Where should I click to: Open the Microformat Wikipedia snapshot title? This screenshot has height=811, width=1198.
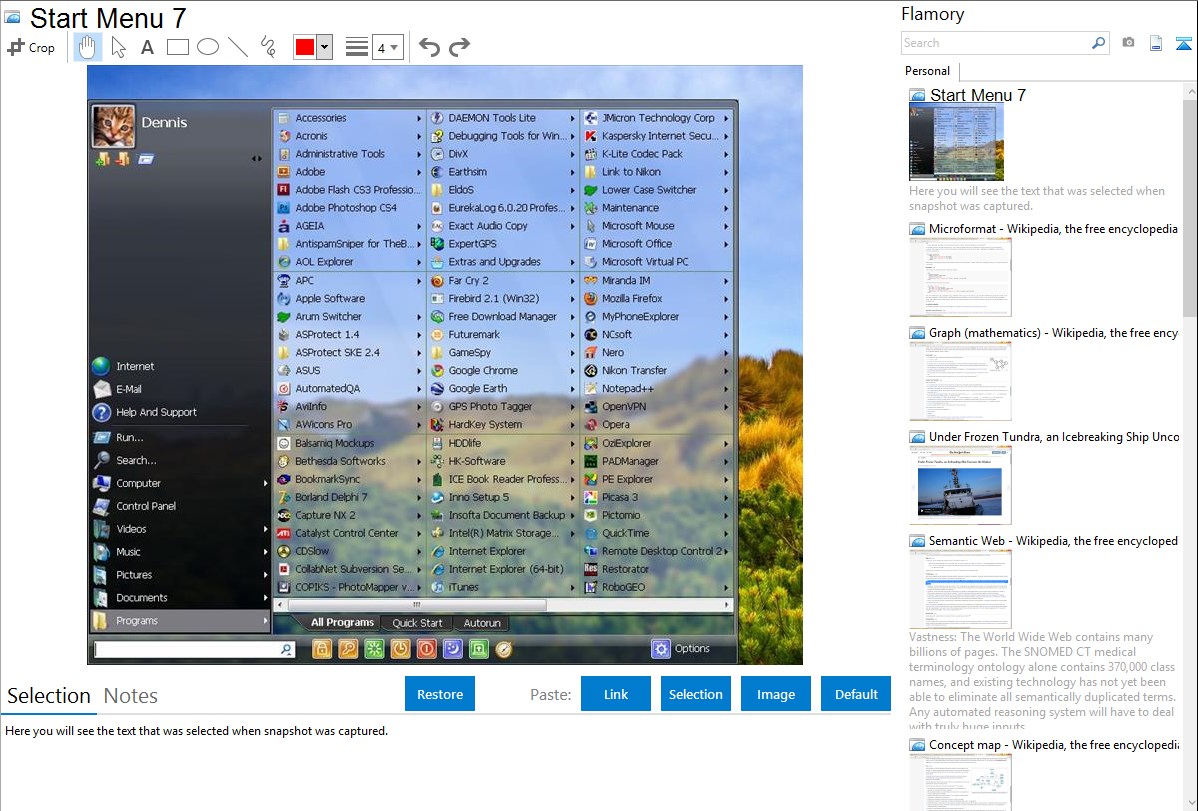(1053, 229)
